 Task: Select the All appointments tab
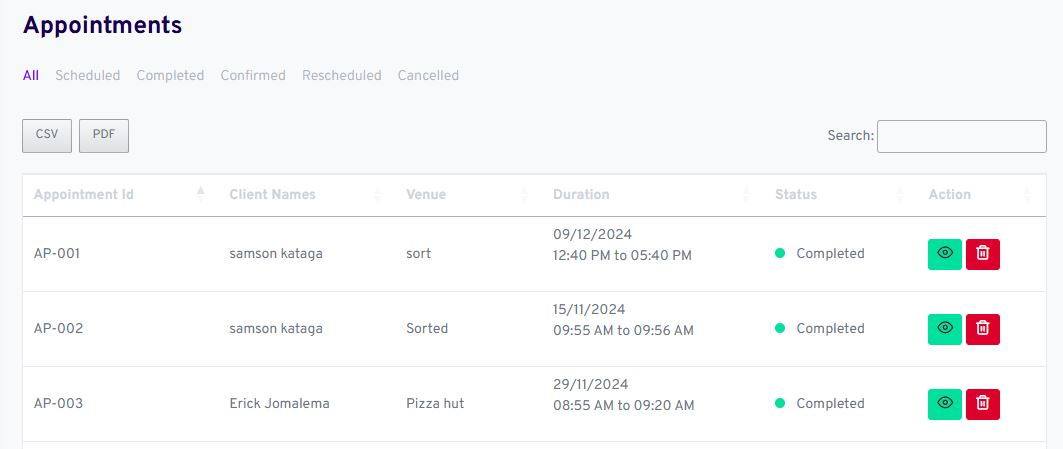31,76
